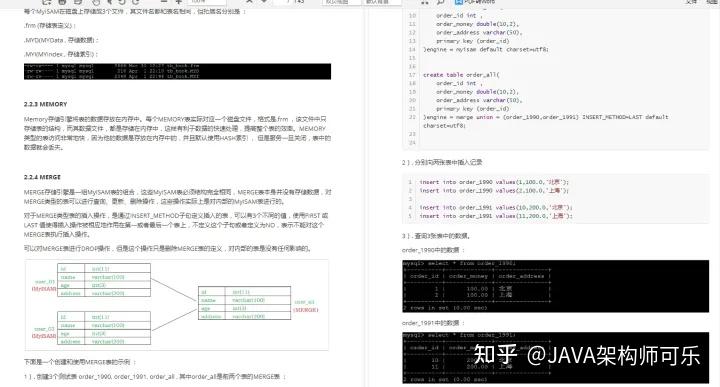
Task: Open the 文件 menu
Action: [692, 2]
